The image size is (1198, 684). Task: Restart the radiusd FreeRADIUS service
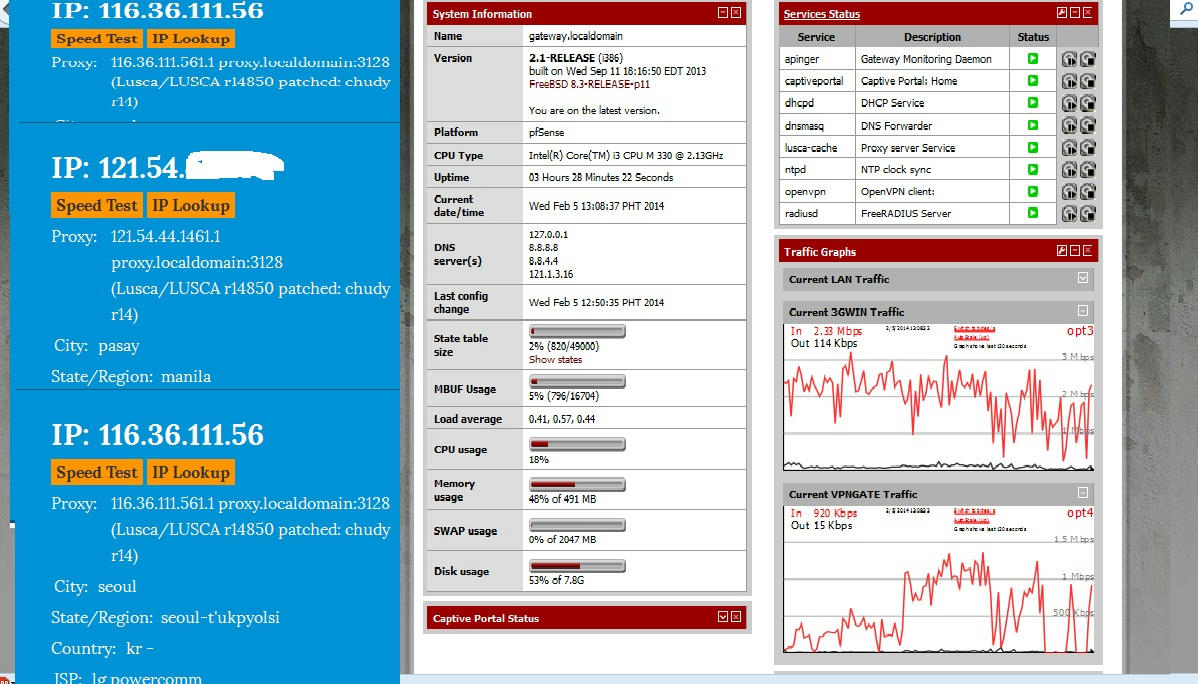tap(1069, 214)
